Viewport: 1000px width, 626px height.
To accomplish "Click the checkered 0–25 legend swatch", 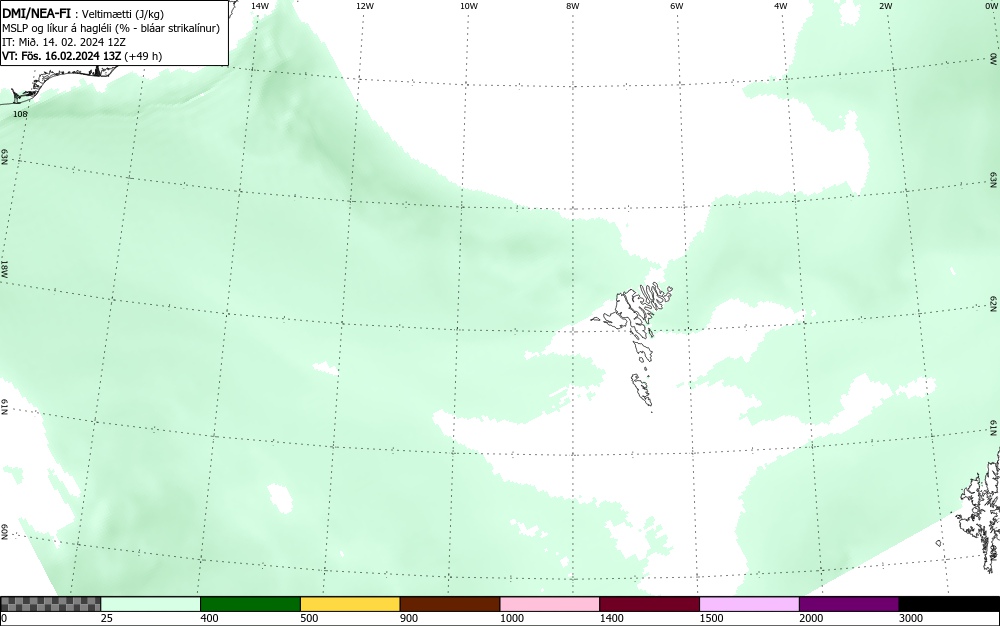I will [50, 604].
